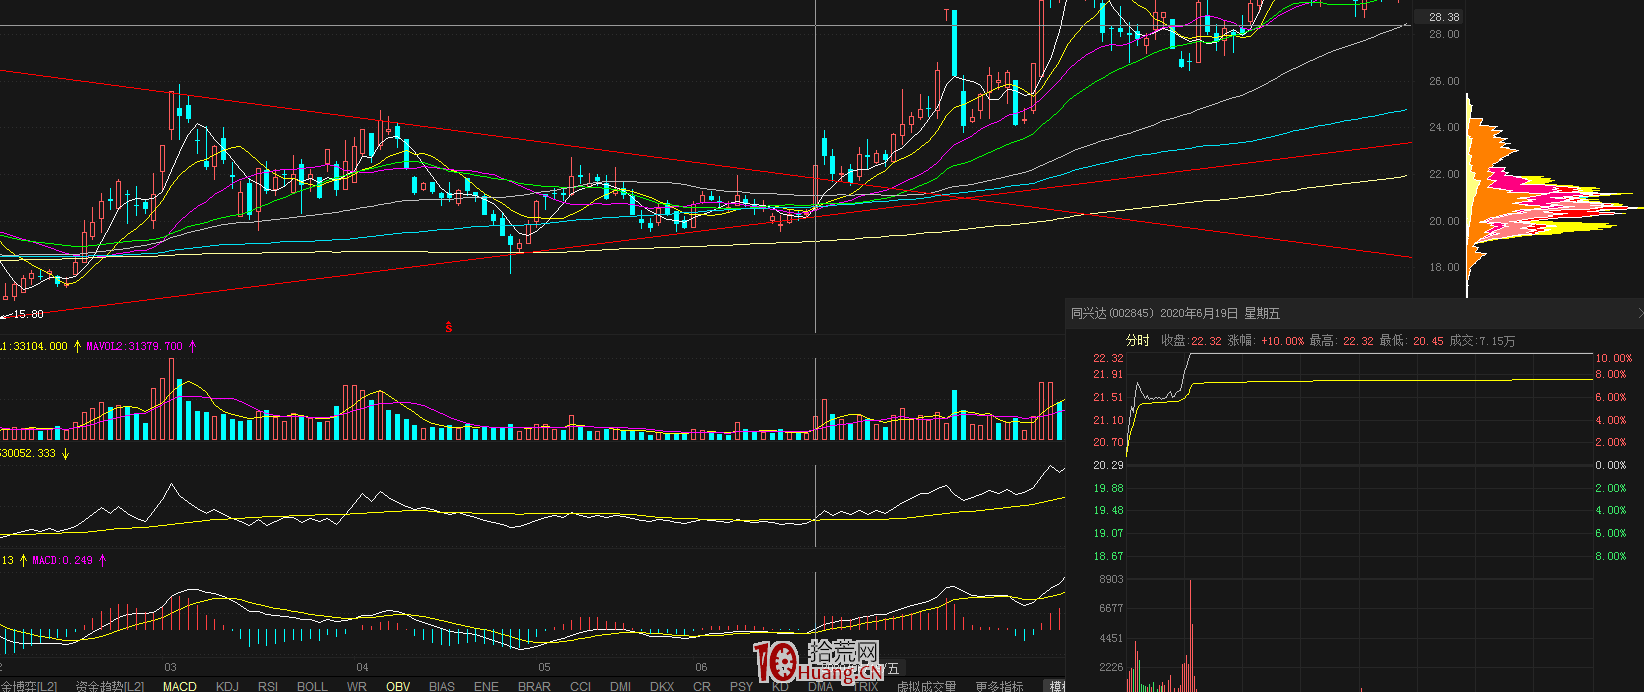
Task: Click the 05 month label on time axis
Action: coord(544,667)
